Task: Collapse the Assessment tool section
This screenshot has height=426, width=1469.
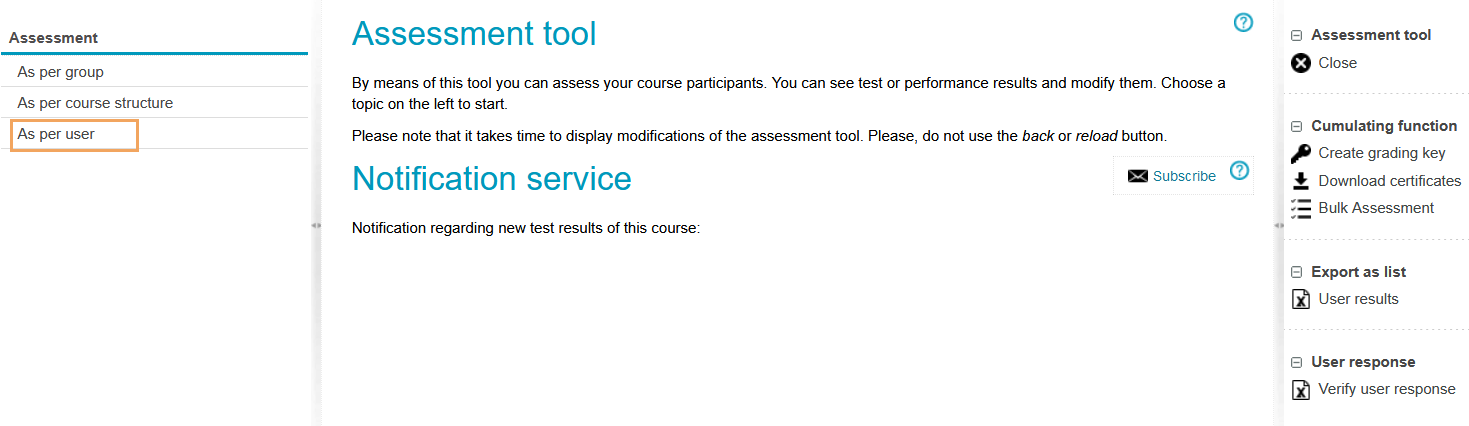Action: click(1297, 36)
